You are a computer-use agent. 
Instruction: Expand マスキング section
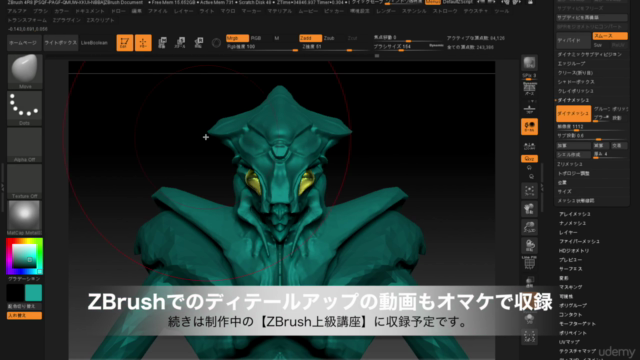pyautogui.click(x=571, y=287)
